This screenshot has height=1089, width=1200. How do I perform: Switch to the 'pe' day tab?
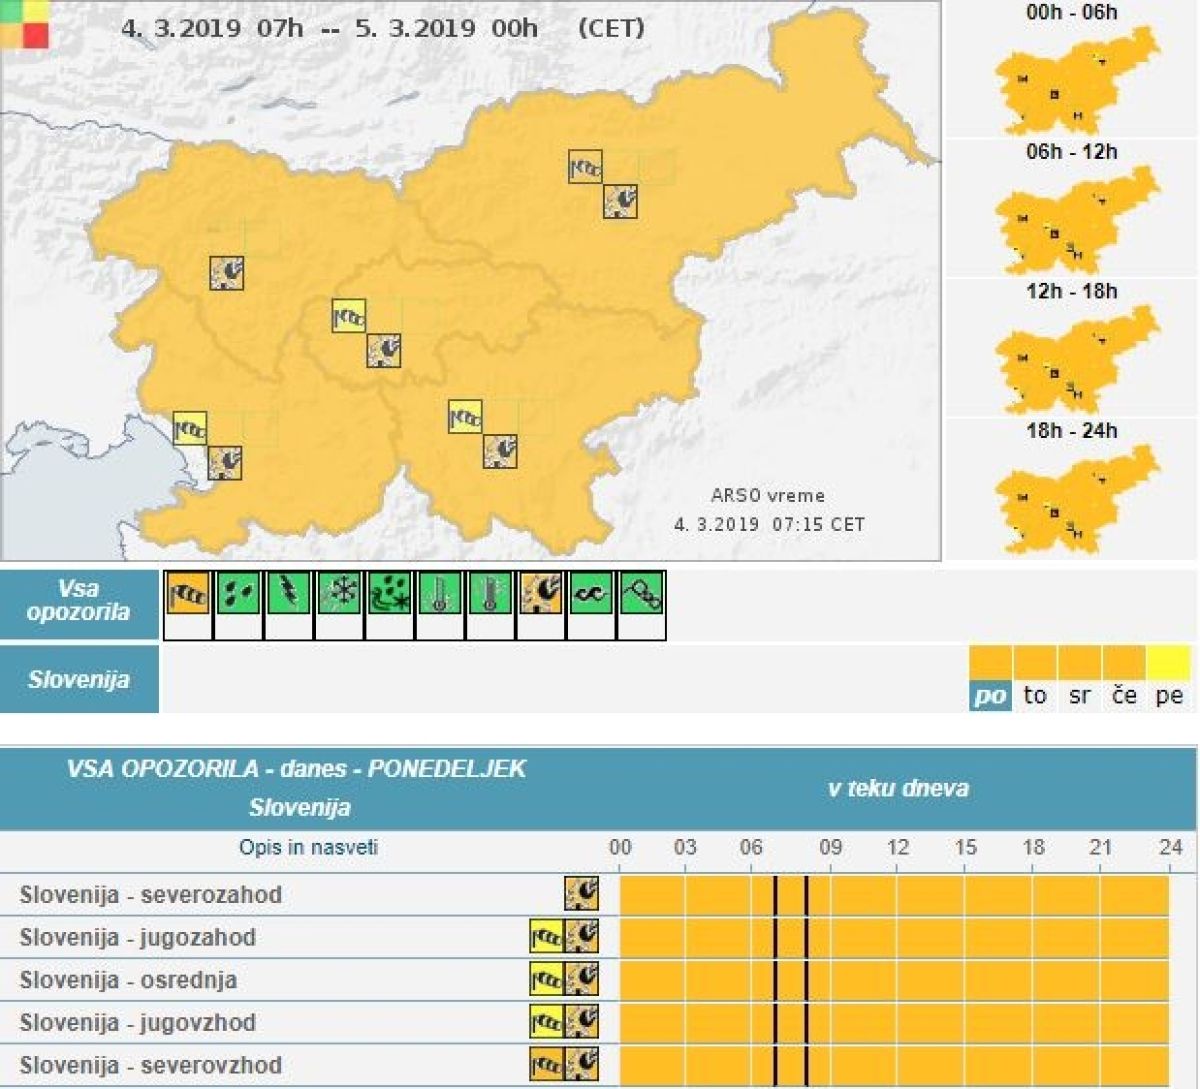[1170, 695]
